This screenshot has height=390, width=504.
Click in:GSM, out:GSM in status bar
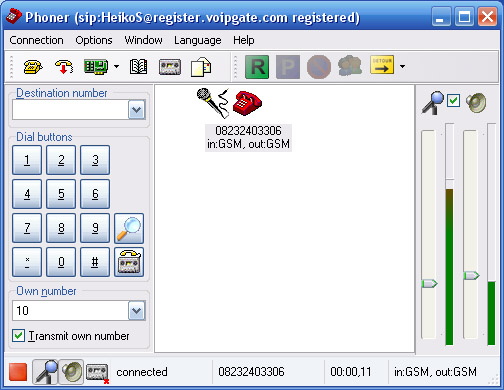(x=435, y=372)
